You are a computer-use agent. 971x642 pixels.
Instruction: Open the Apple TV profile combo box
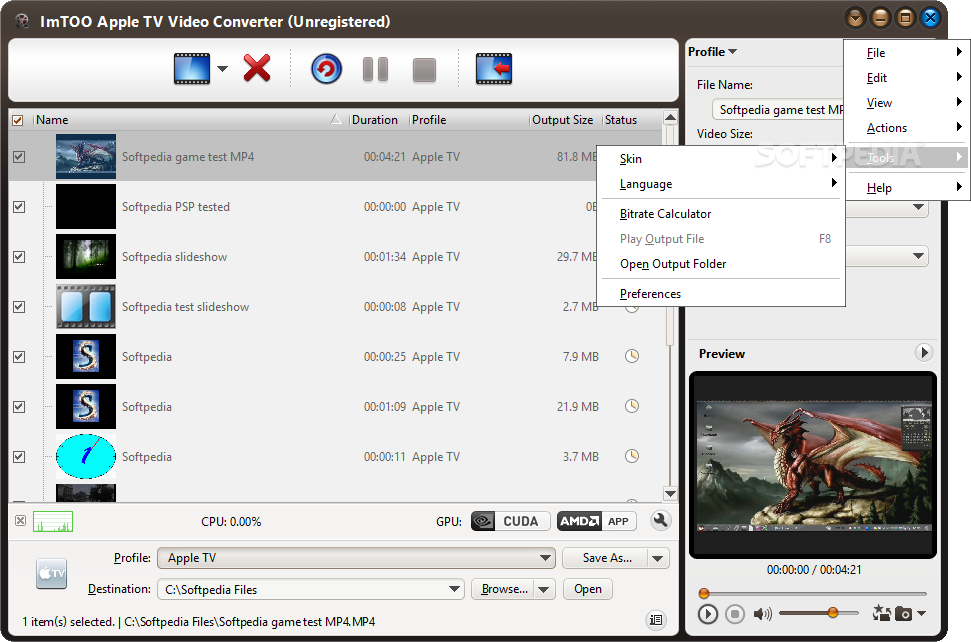tap(356, 558)
